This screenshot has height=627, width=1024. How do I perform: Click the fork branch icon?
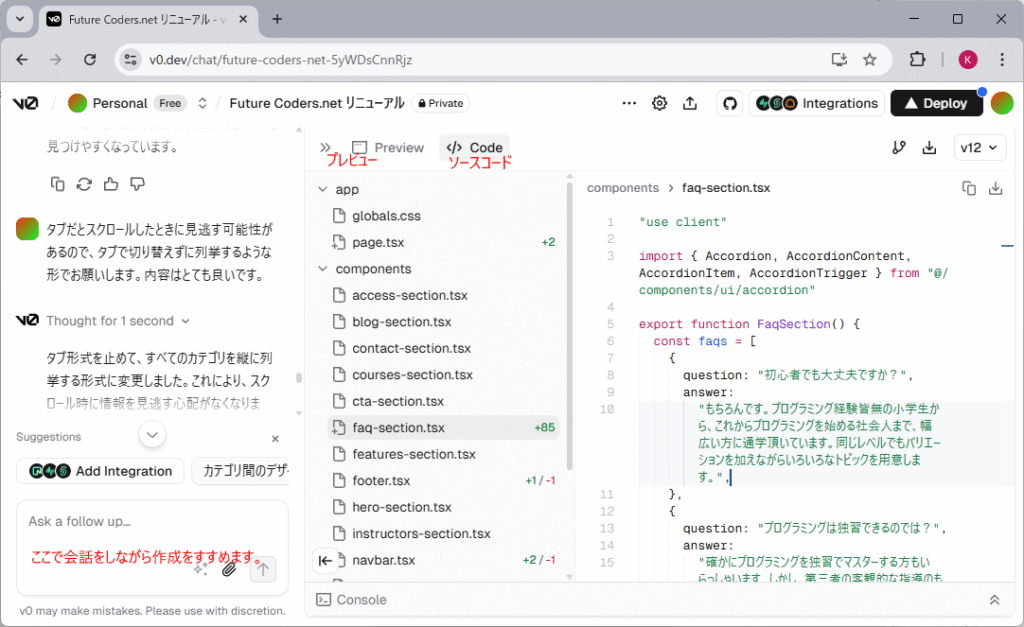(899, 148)
